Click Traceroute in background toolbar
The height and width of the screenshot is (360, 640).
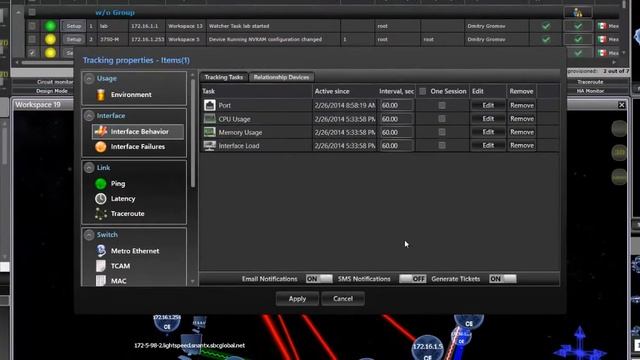(591, 82)
